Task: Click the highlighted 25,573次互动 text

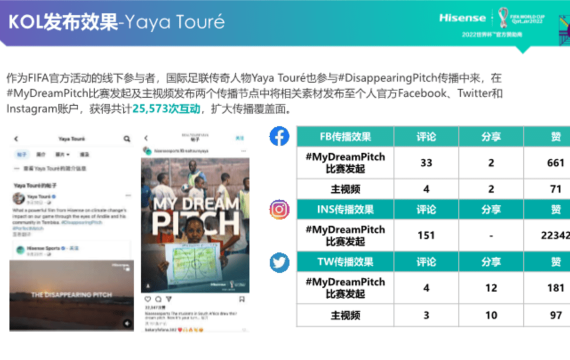Action: pos(166,108)
